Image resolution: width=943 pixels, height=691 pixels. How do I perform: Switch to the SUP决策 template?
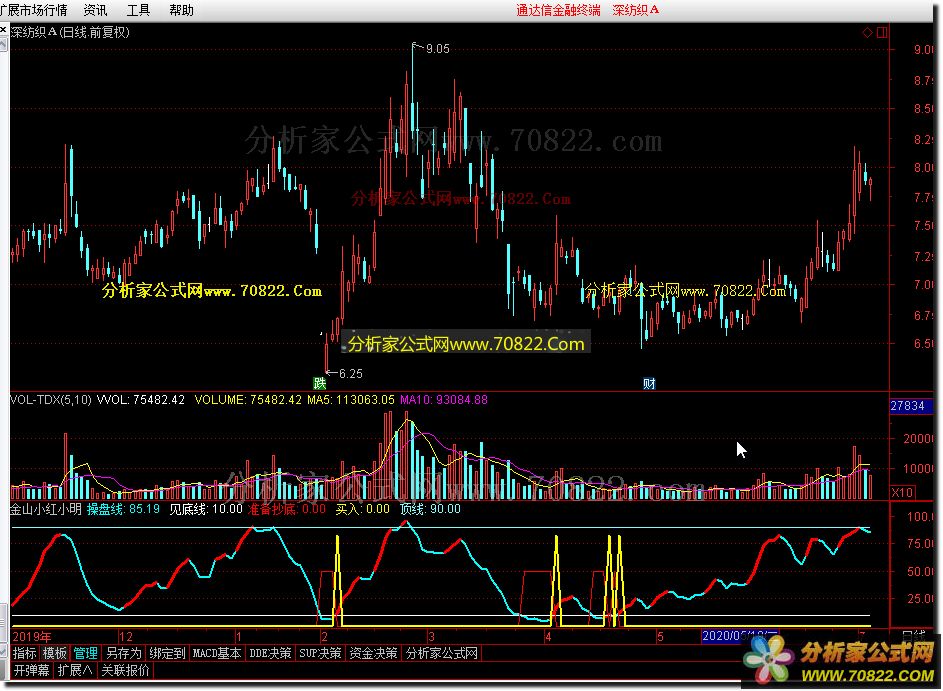321,653
